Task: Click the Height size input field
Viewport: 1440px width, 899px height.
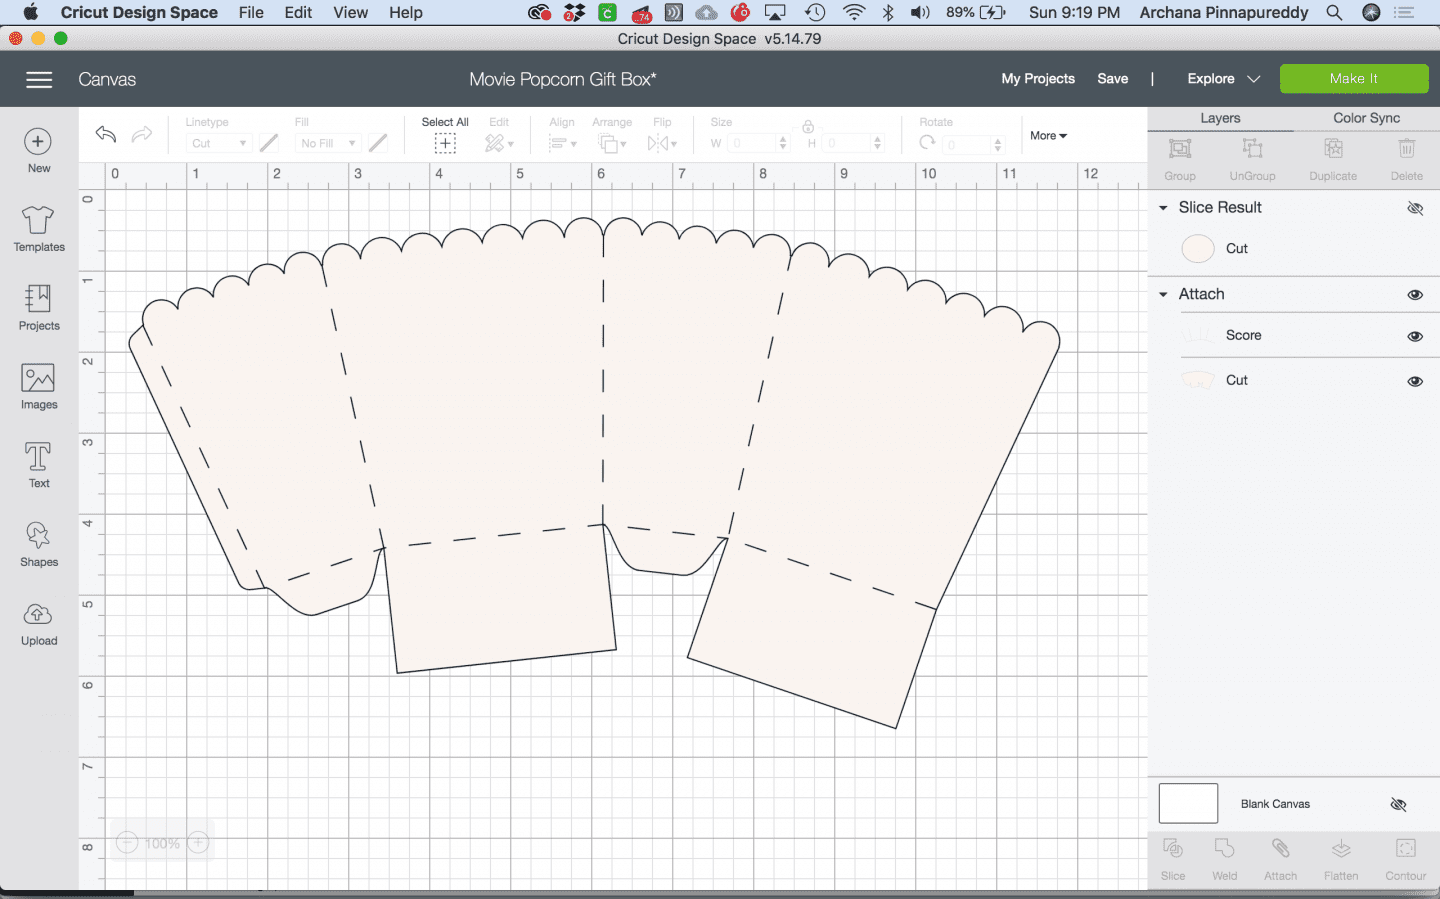Action: (x=853, y=144)
